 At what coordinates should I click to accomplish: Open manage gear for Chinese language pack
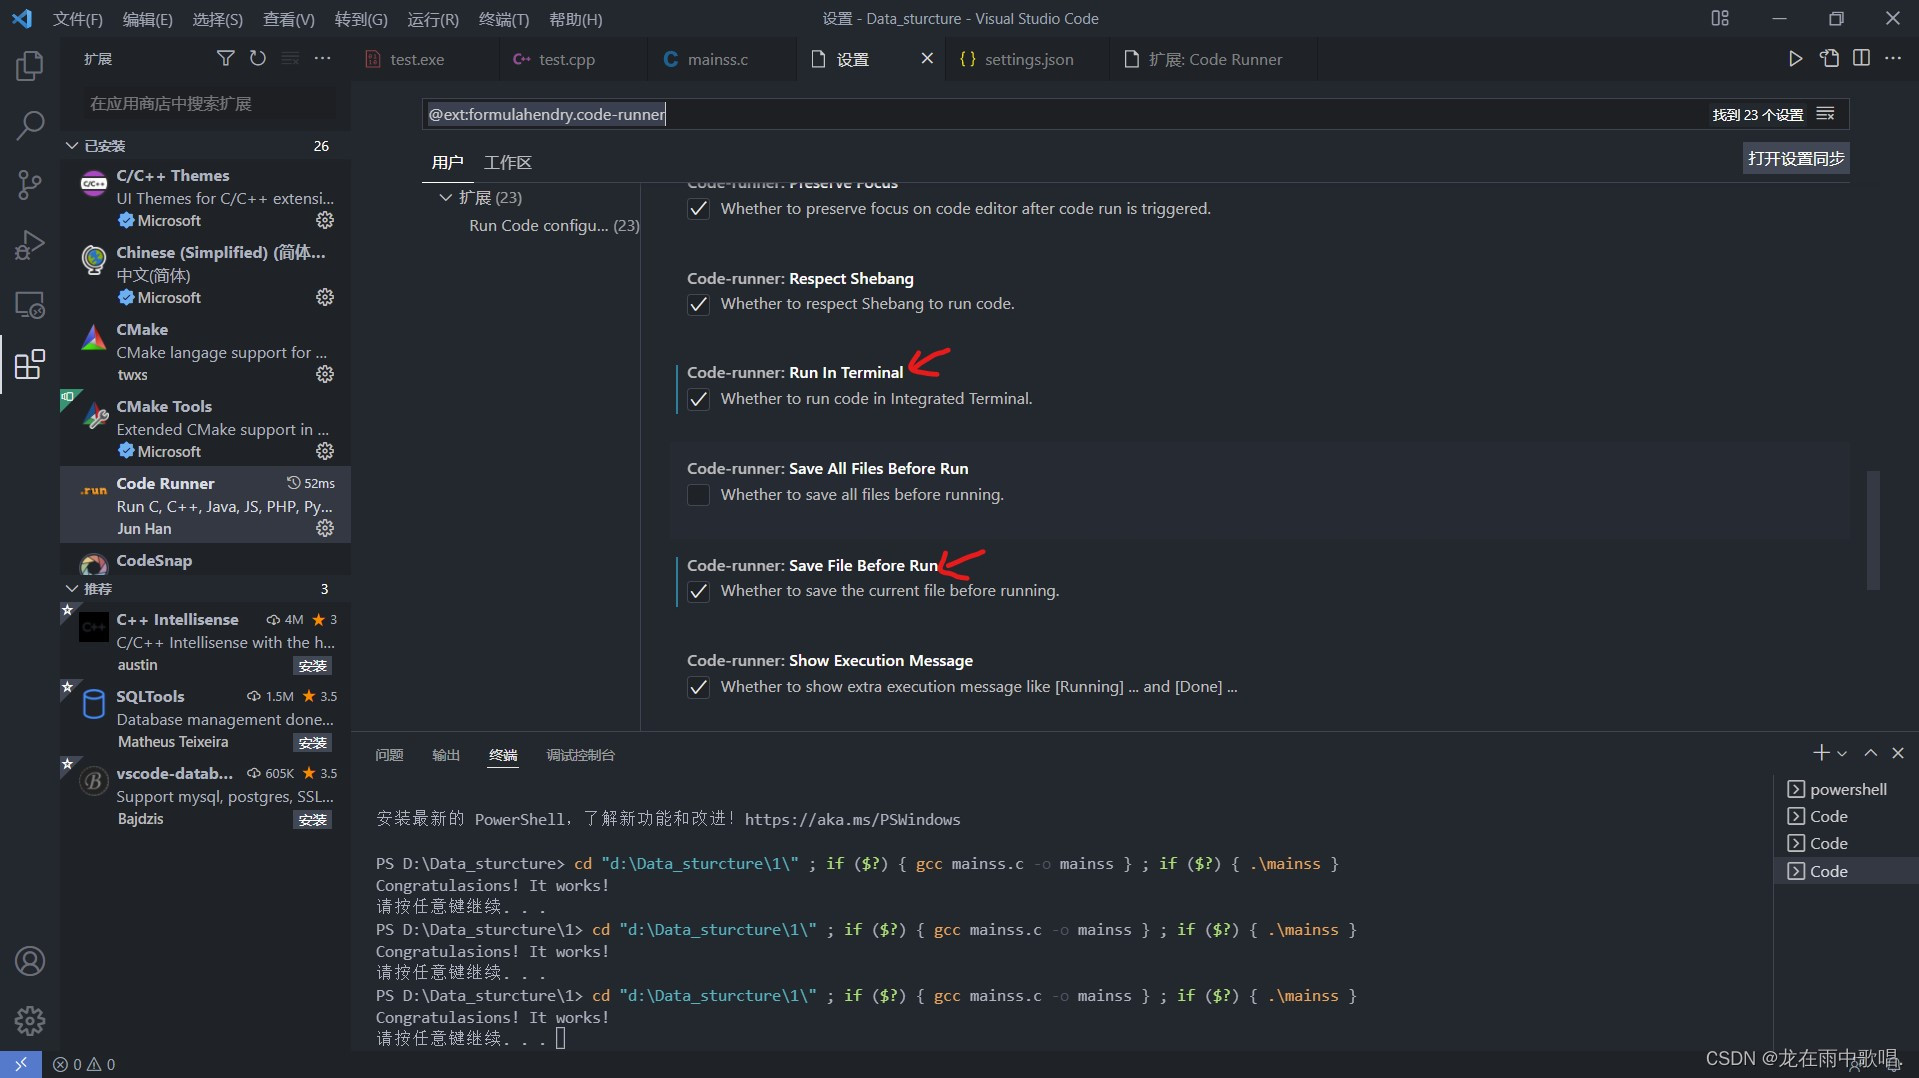(x=325, y=297)
